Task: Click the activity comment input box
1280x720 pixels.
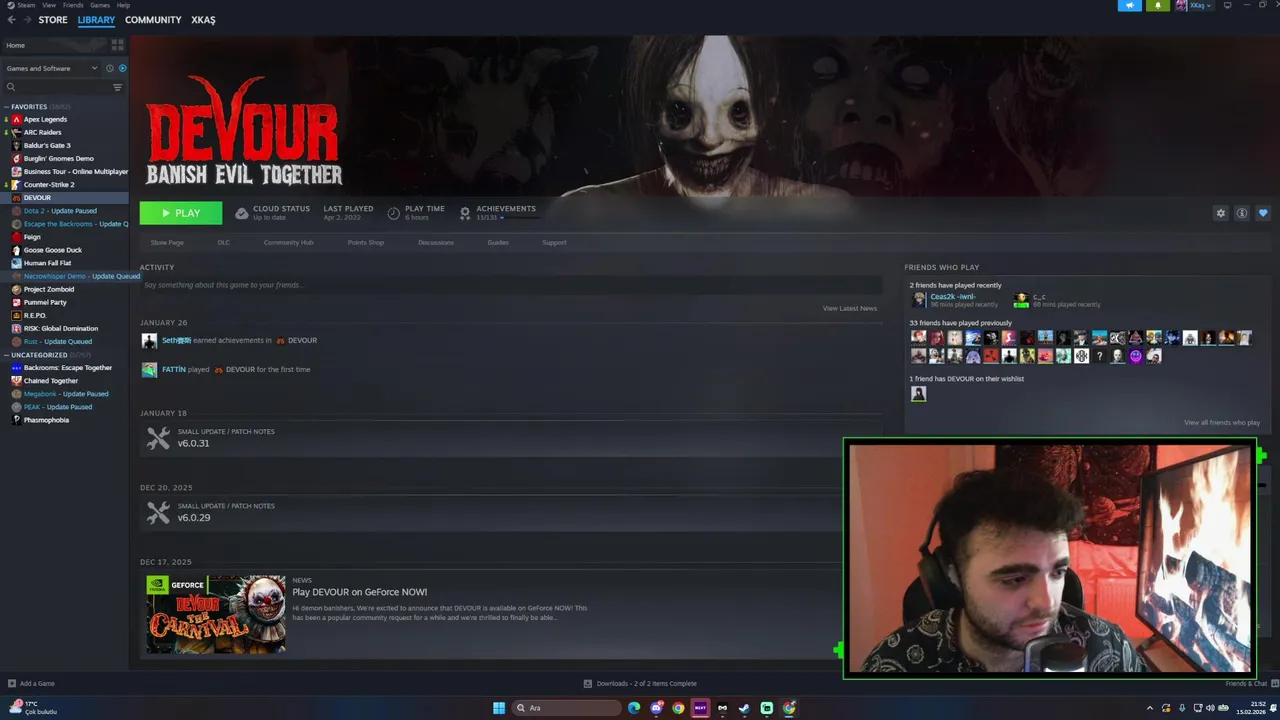Action: tap(510, 285)
